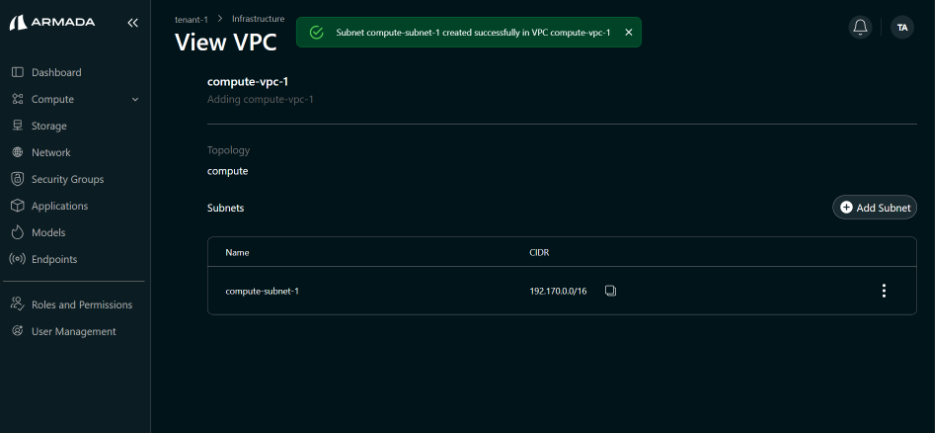Click the Applications cube icon
936x433 pixels.
point(17,206)
